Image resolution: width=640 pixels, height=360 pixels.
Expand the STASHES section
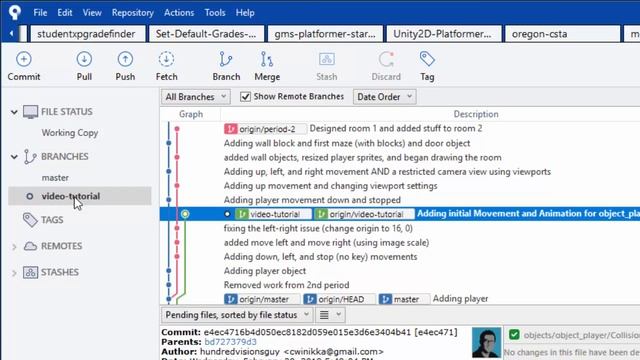[14, 273]
